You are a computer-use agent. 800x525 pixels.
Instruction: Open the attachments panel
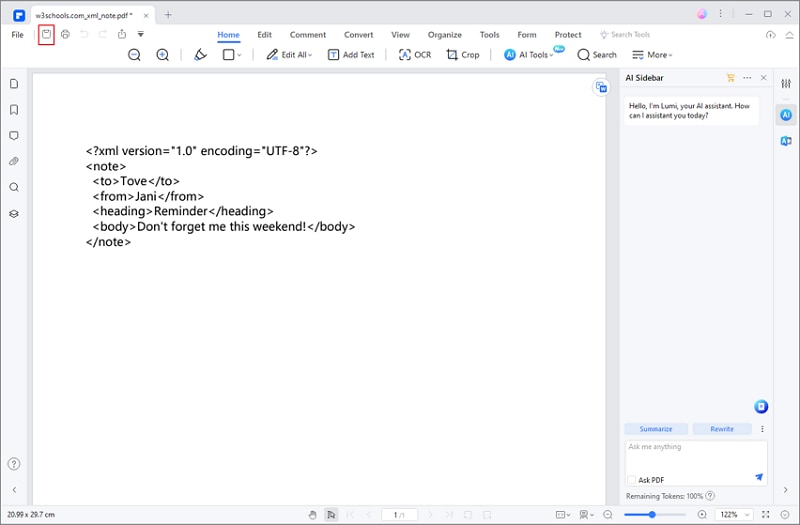click(14, 161)
